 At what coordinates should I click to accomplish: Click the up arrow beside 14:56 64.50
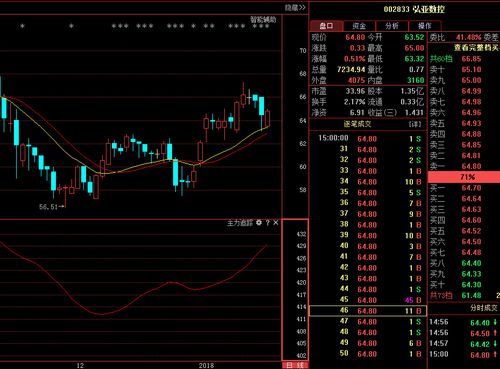pyautogui.click(x=495, y=333)
